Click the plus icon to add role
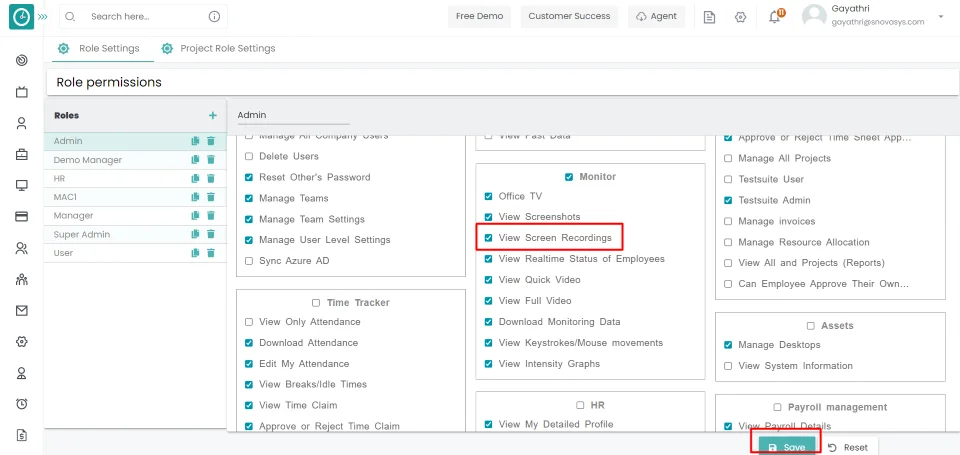 pyautogui.click(x=212, y=116)
